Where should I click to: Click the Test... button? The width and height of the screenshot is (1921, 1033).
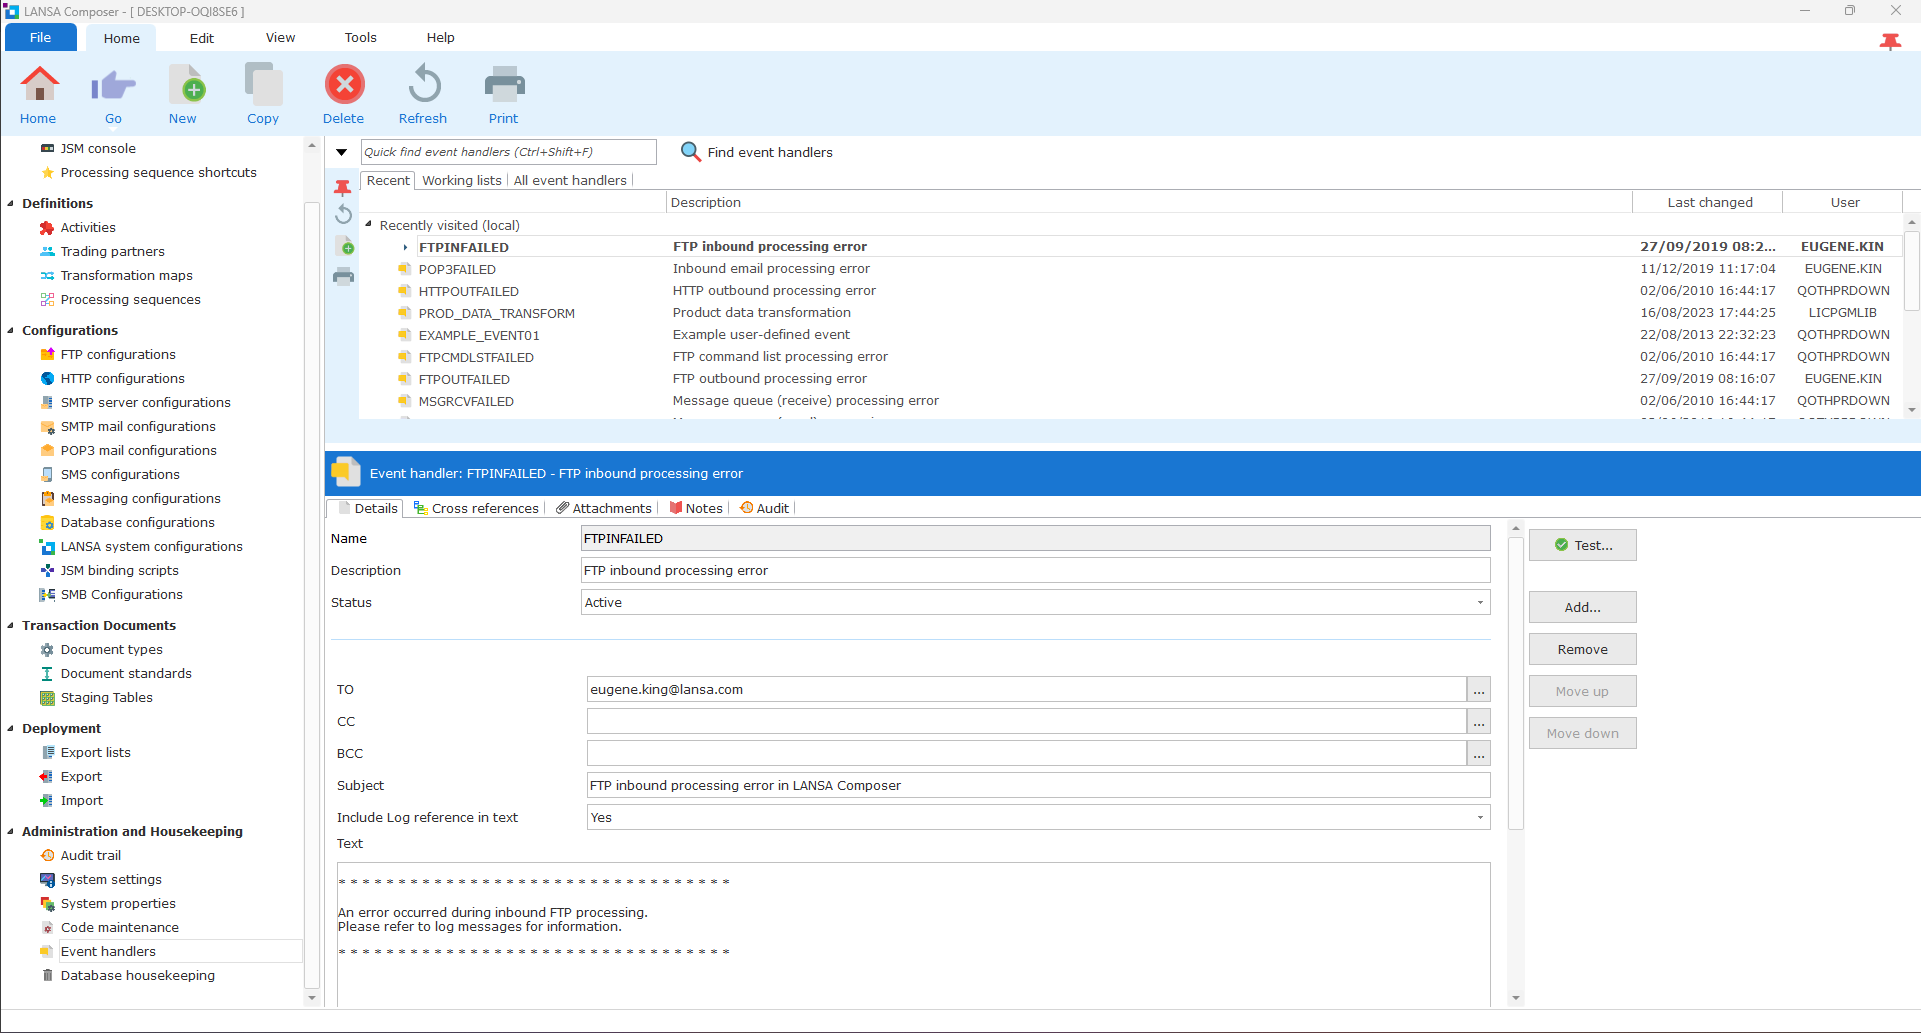(1583, 545)
